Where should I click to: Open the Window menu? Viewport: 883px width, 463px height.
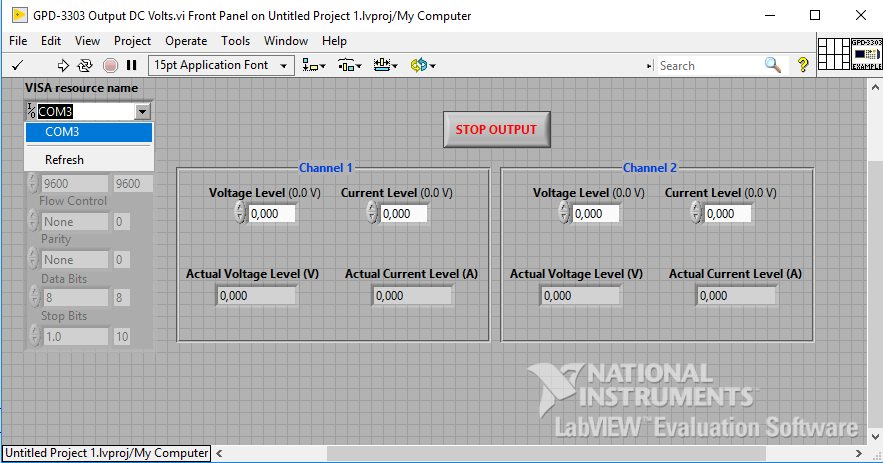pyautogui.click(x=286, y=41)
